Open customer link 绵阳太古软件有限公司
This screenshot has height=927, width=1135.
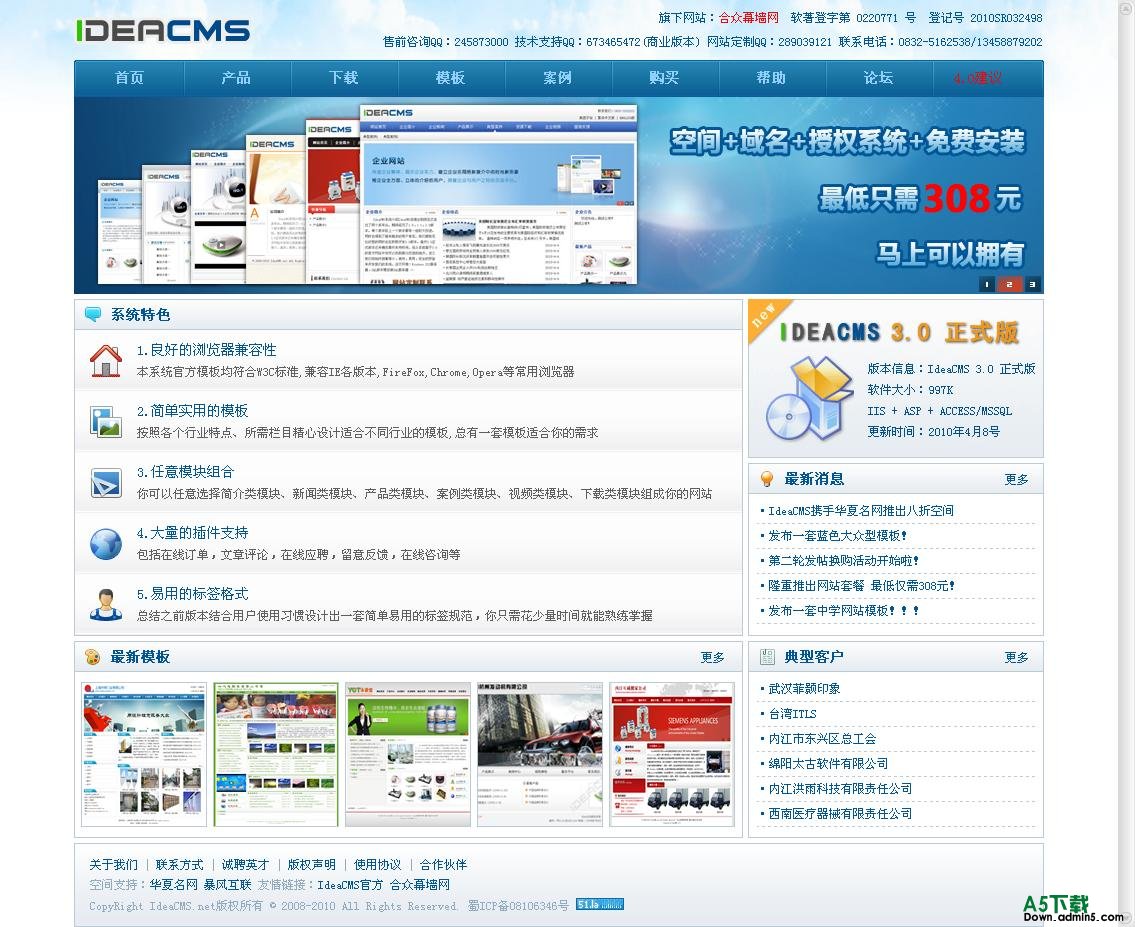pos(828,763)
